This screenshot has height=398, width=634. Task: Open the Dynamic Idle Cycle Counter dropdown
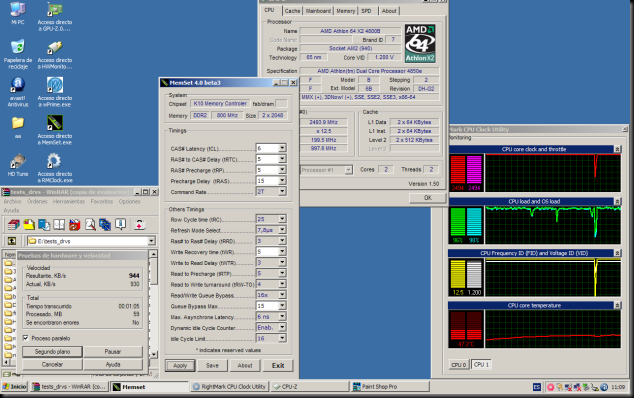[x=282, y=327]
